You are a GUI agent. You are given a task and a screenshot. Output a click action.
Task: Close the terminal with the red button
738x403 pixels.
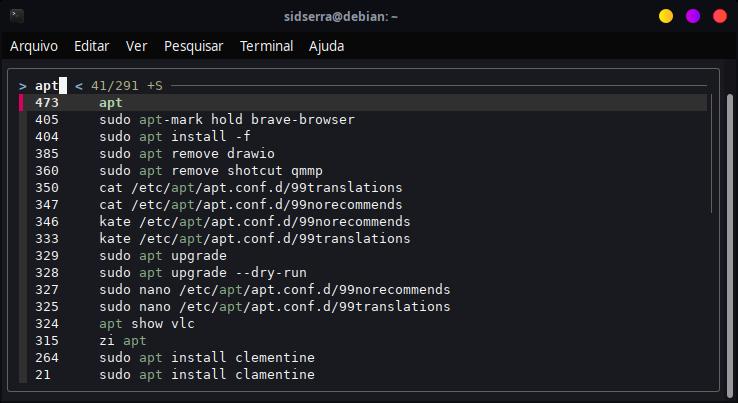click(x=718, y=16)
